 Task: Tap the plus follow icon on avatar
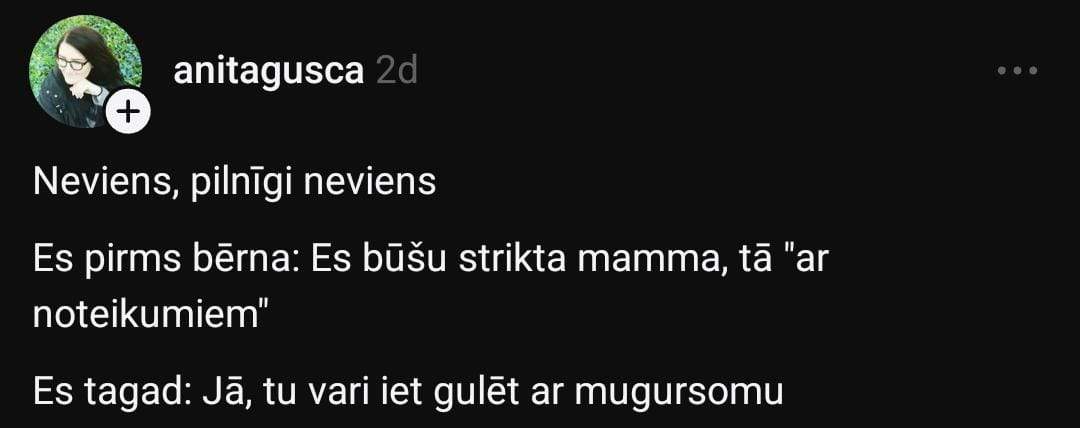(x=128, y=110)
